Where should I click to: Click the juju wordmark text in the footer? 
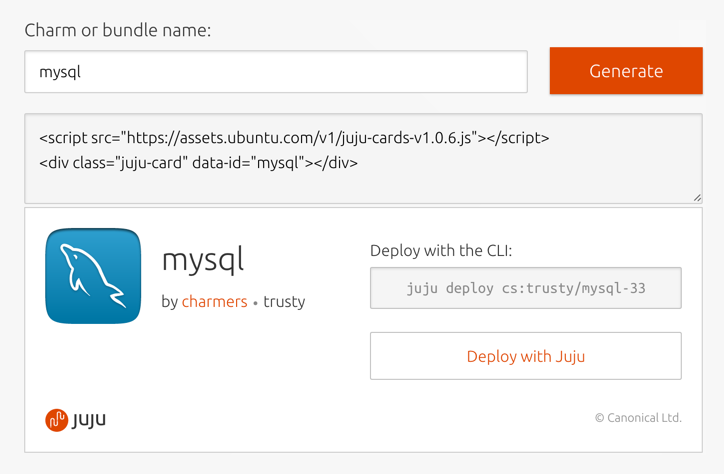[x=89, y=420]
